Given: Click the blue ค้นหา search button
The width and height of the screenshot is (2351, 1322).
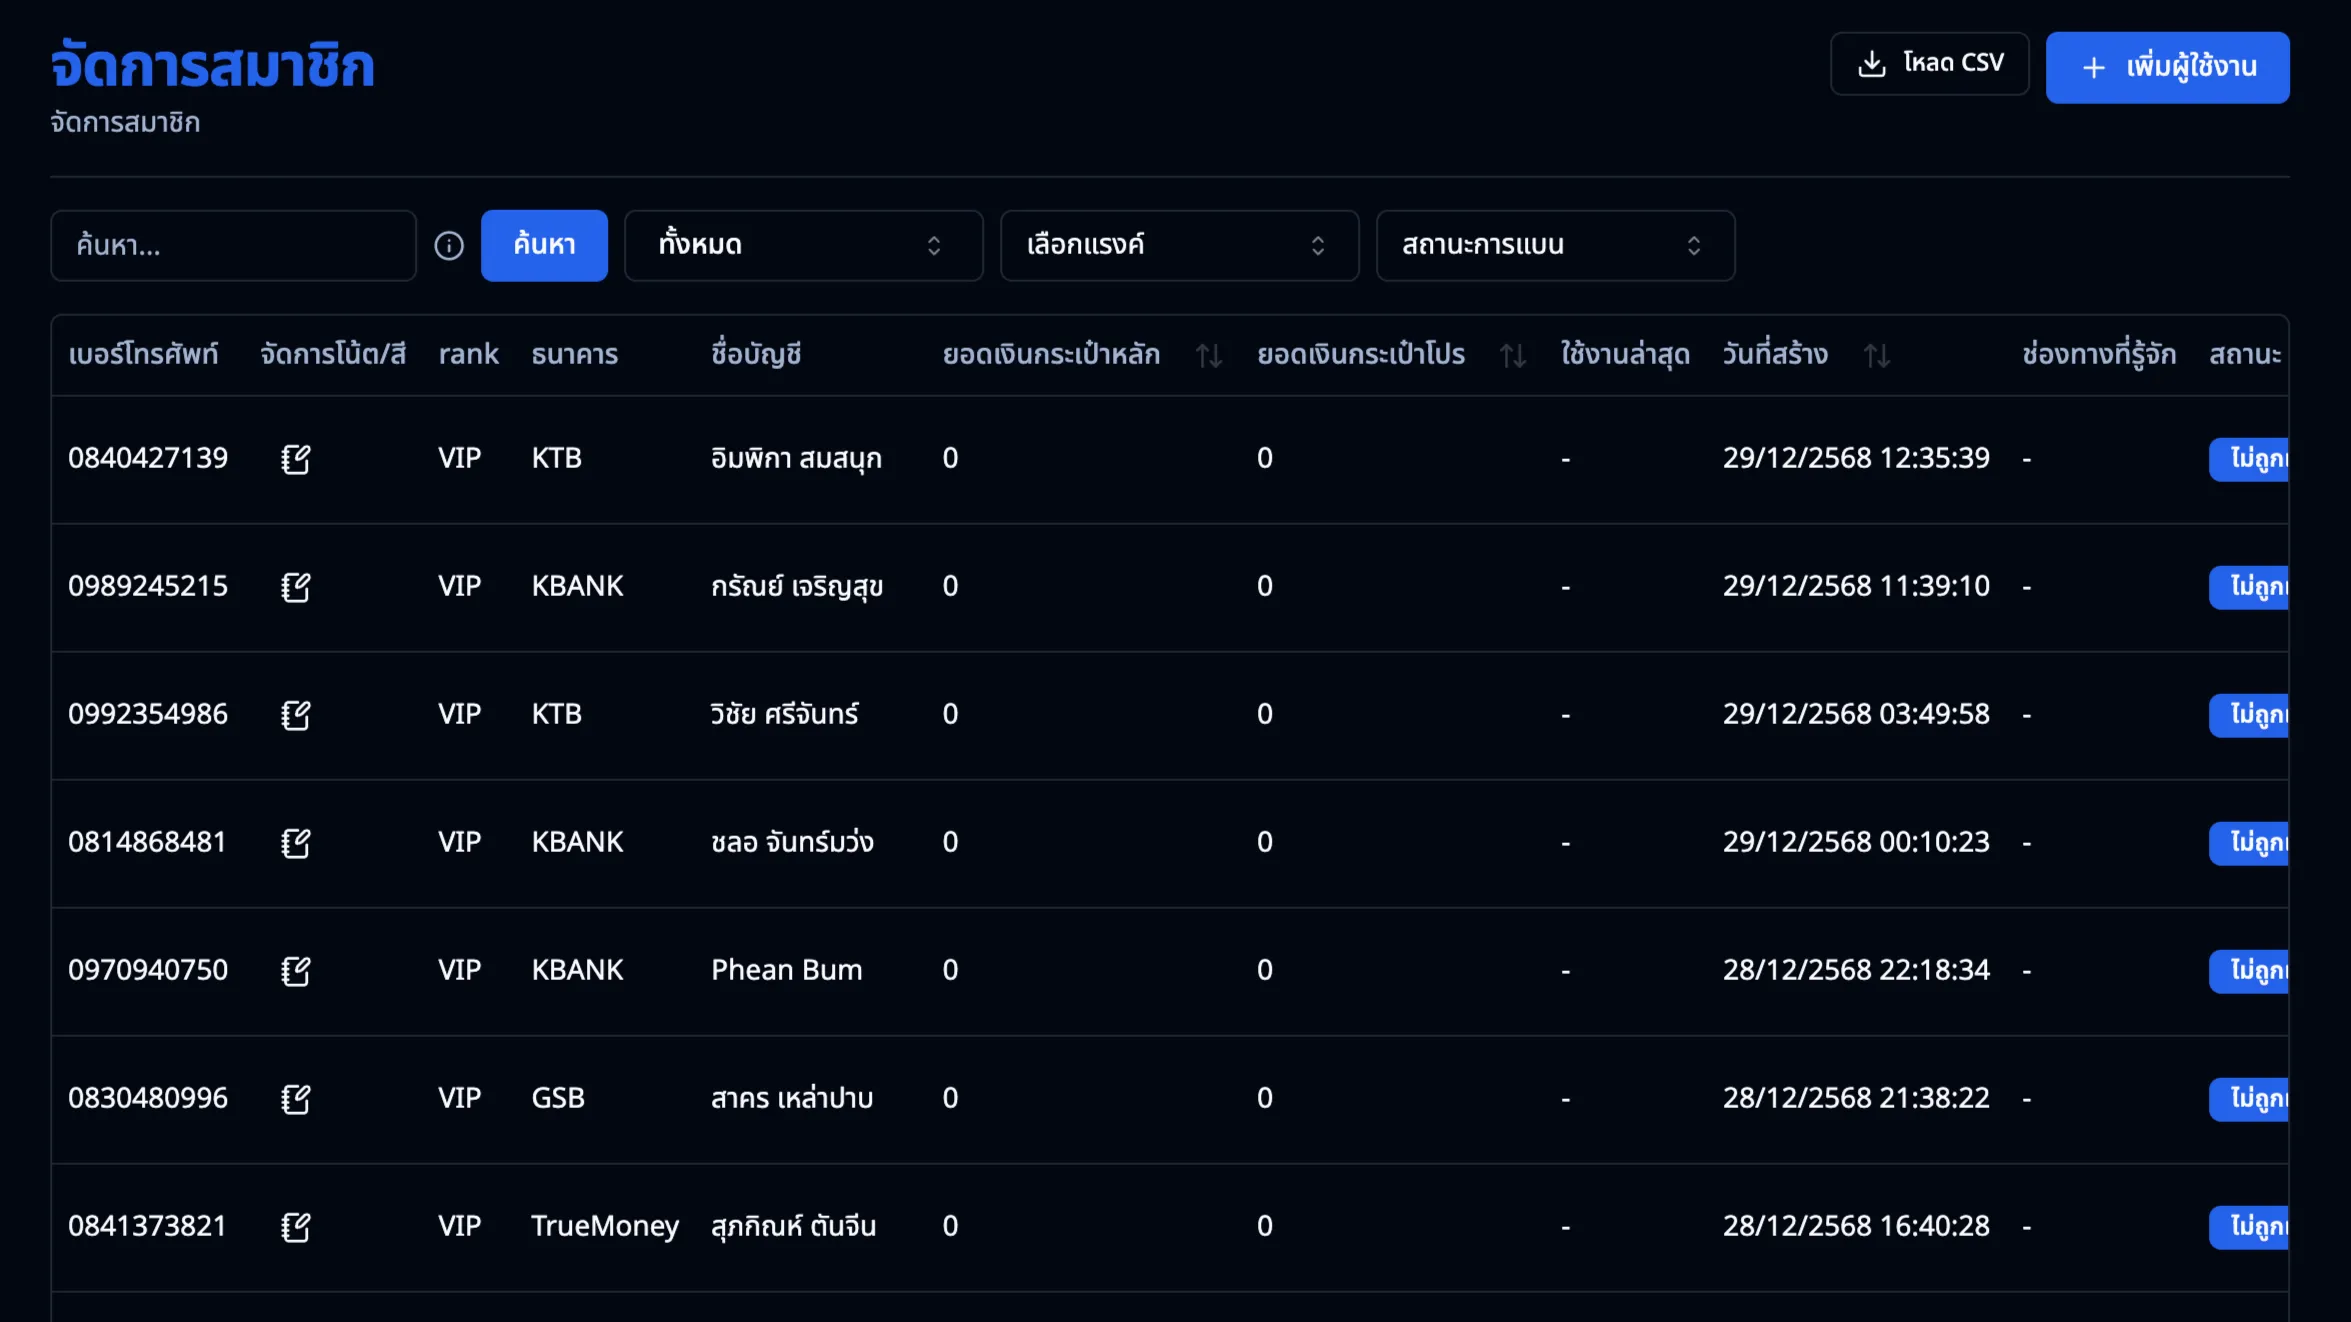Looking at the screenshot, I should [544, 246].
